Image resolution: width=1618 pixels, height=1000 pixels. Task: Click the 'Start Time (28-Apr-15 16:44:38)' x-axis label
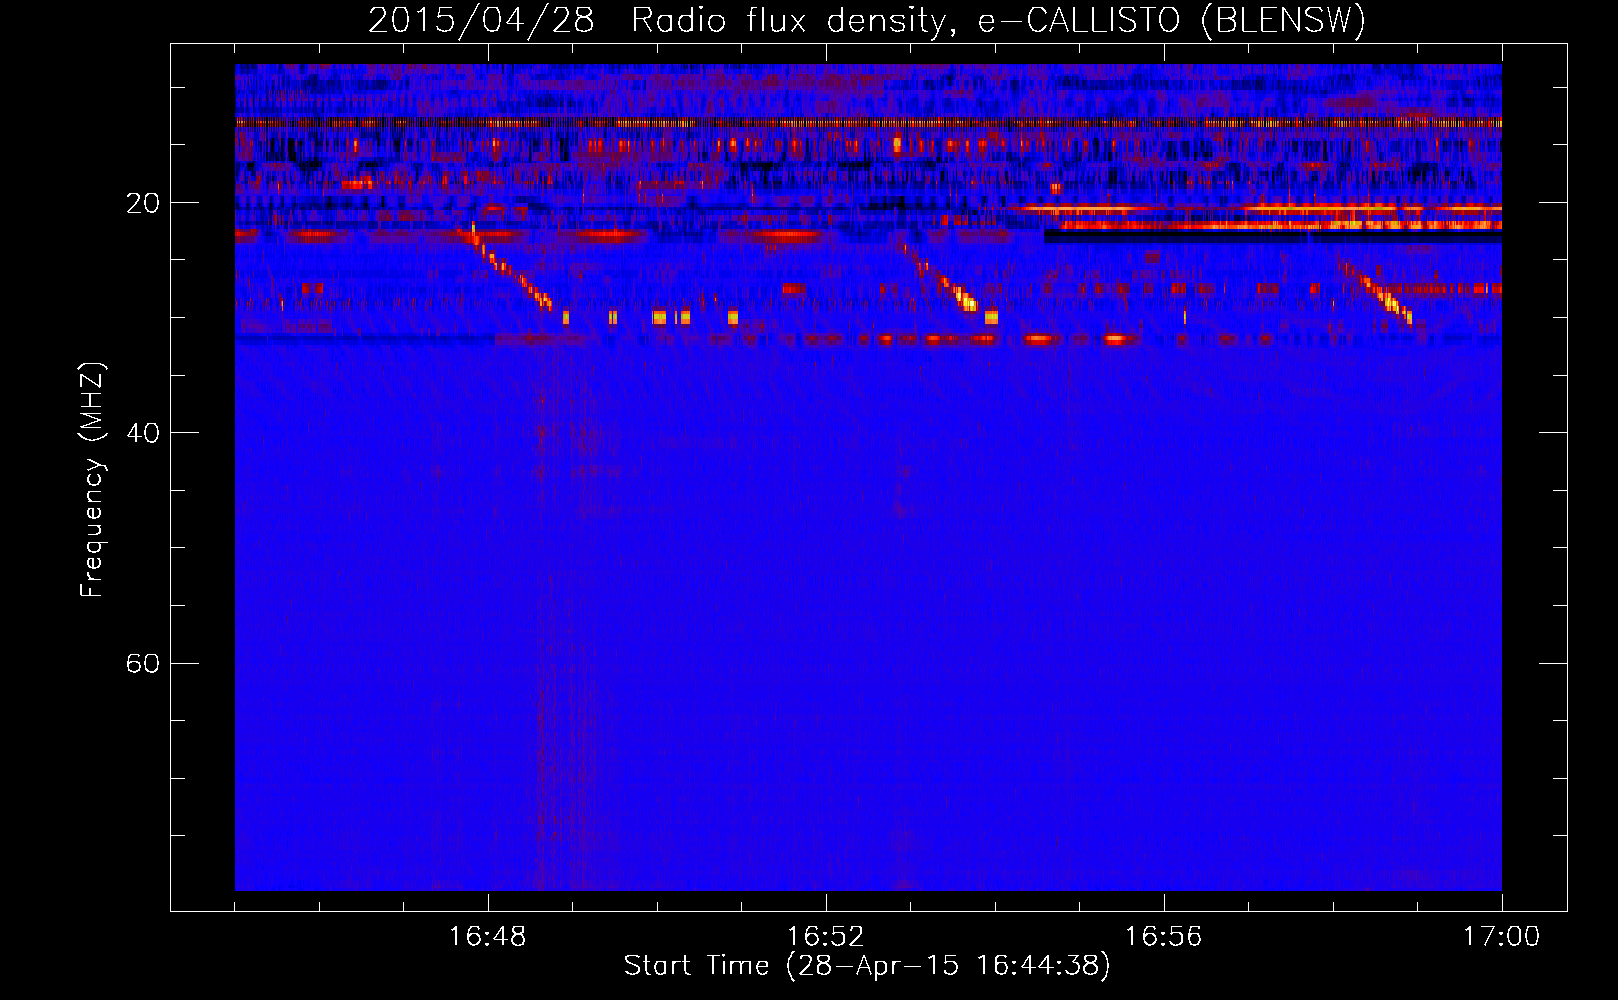(867, 966)
